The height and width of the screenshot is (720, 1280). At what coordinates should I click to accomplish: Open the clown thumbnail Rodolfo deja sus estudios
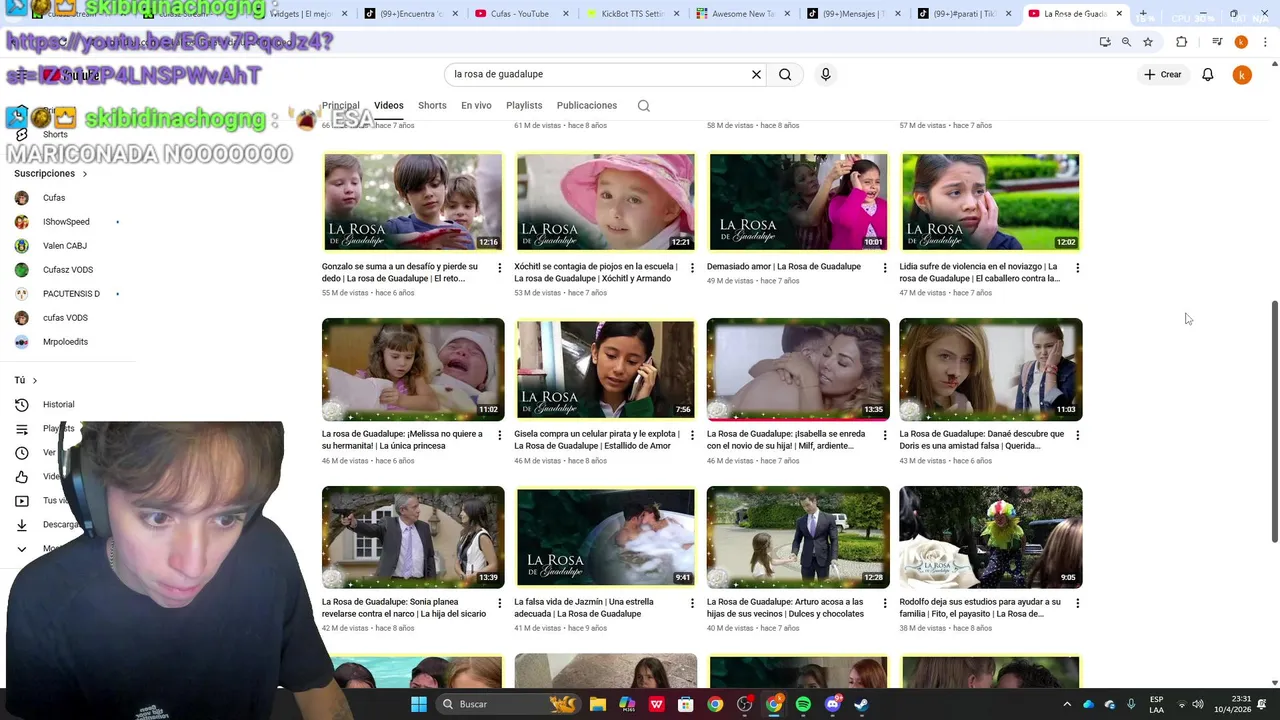[990, 537]
